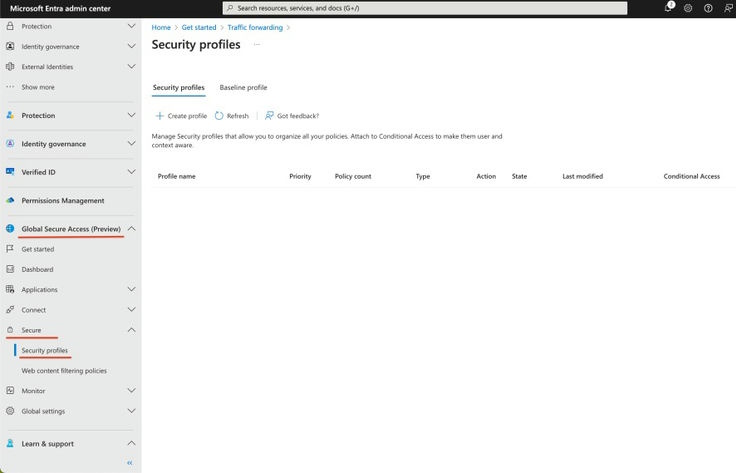Click the Dashboard icon

pyautogui.click(x=10, y=269)
